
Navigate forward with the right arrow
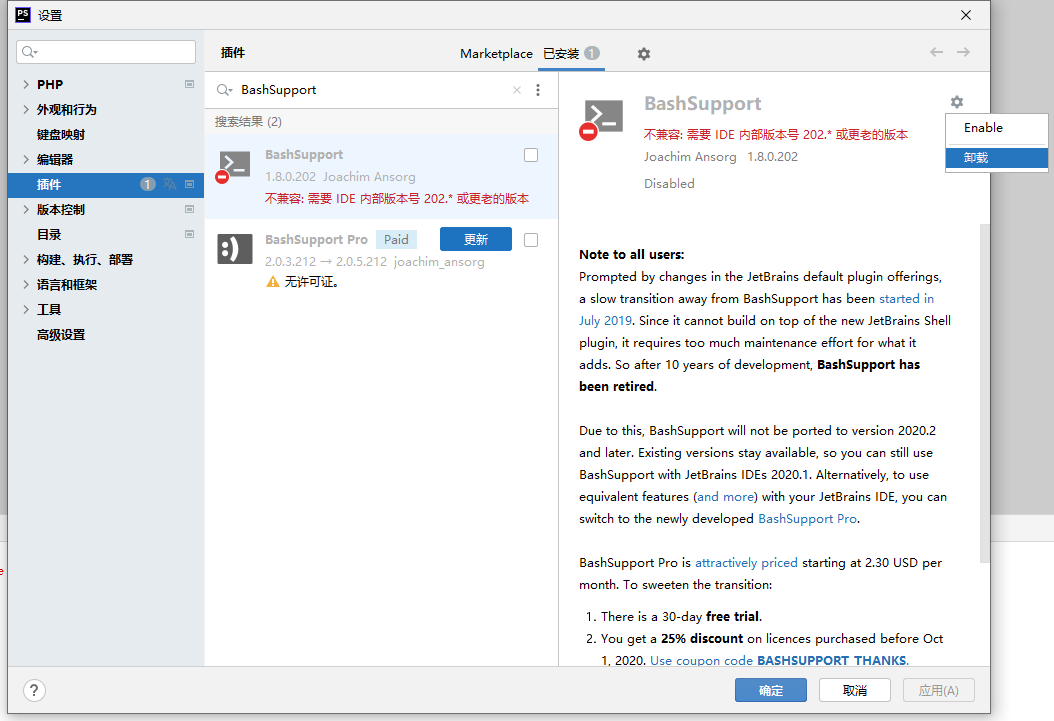click(x=963, y=52)
